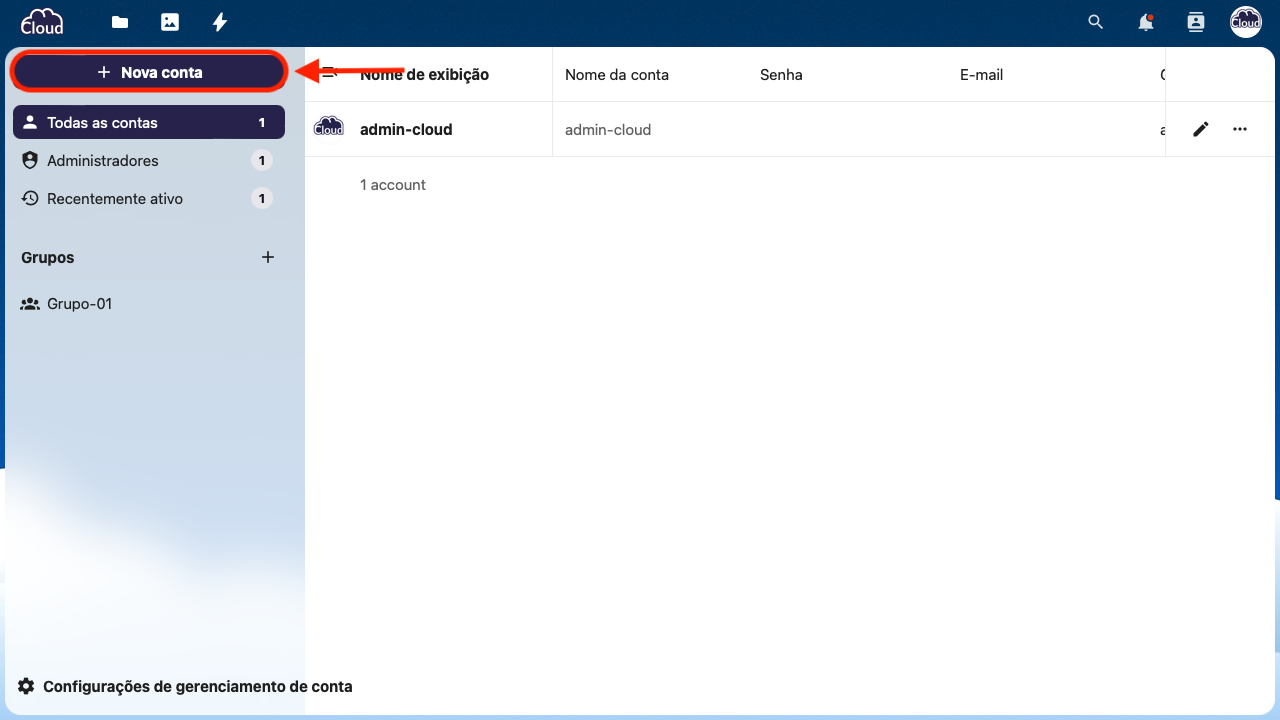
Task: Open Grupo-01 group
Action: tap(149, 304)
